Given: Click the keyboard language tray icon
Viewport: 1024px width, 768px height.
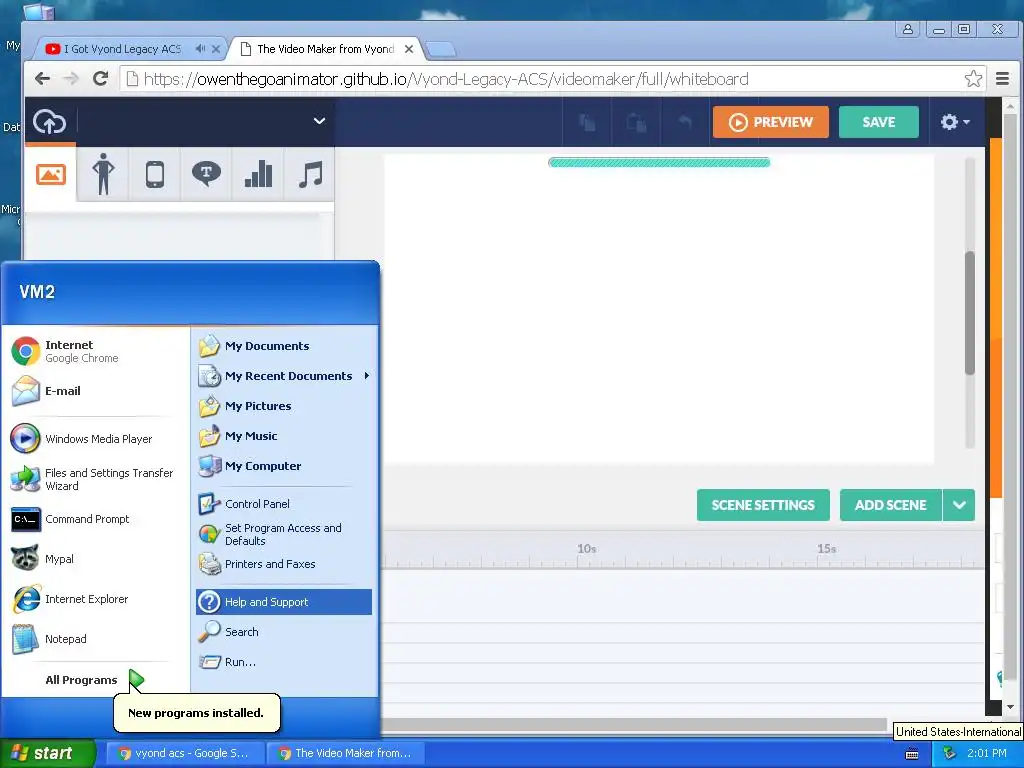Looking at the screenshot, I should pos(912,754).
